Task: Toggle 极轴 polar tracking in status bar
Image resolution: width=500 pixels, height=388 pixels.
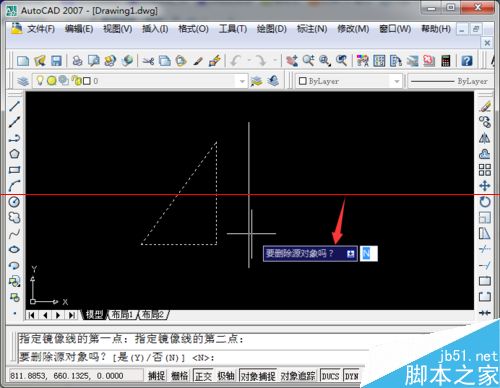Action: (226, 376)
